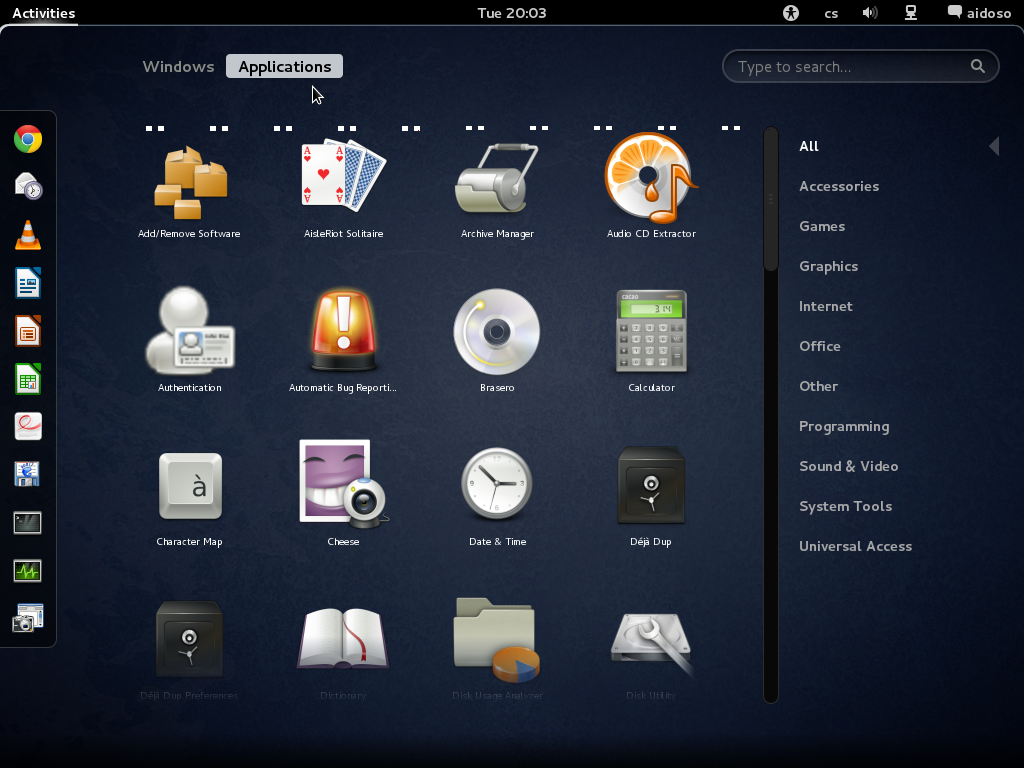The height and width of the screenshot is (768, 1024).
Task: Open Déjà Dup Preferences
Action: coord(189,650)
